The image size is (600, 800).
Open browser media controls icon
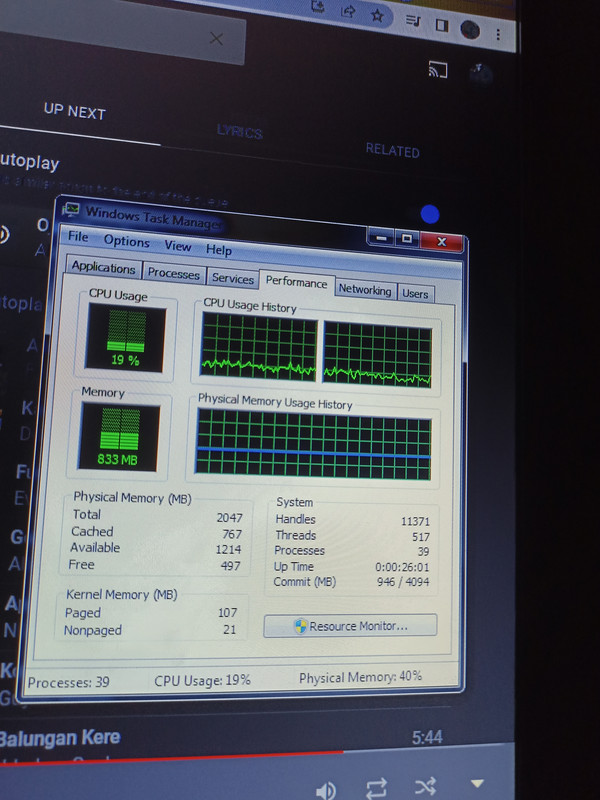click(413, 20)
